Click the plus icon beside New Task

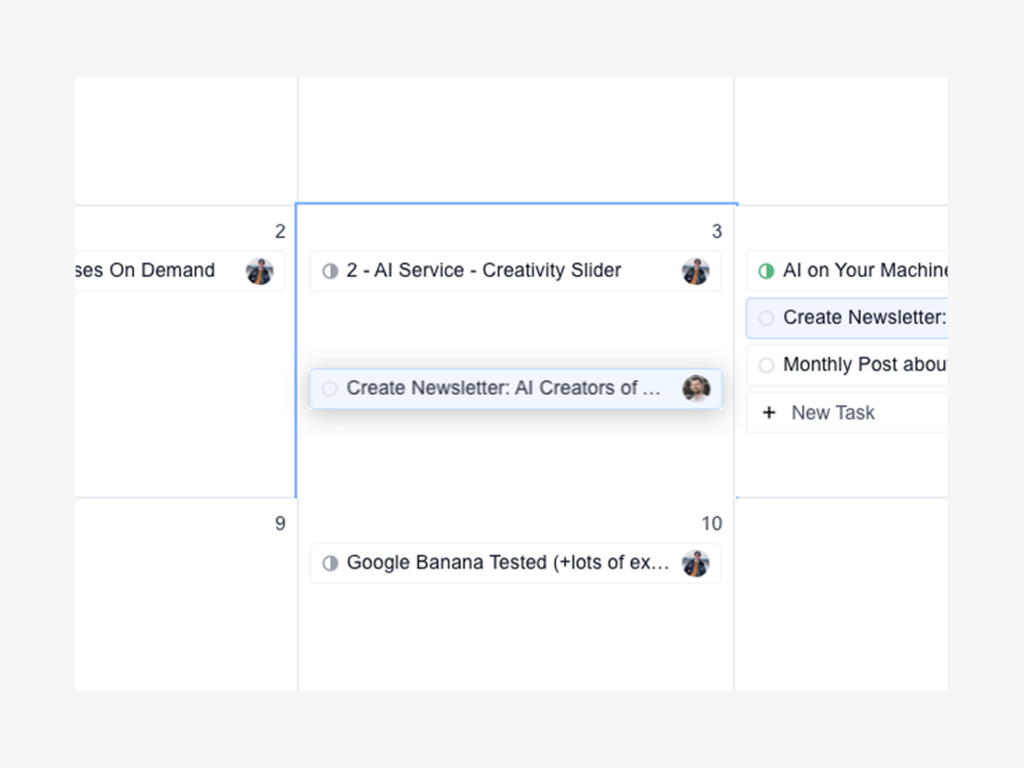click(768, 412)
